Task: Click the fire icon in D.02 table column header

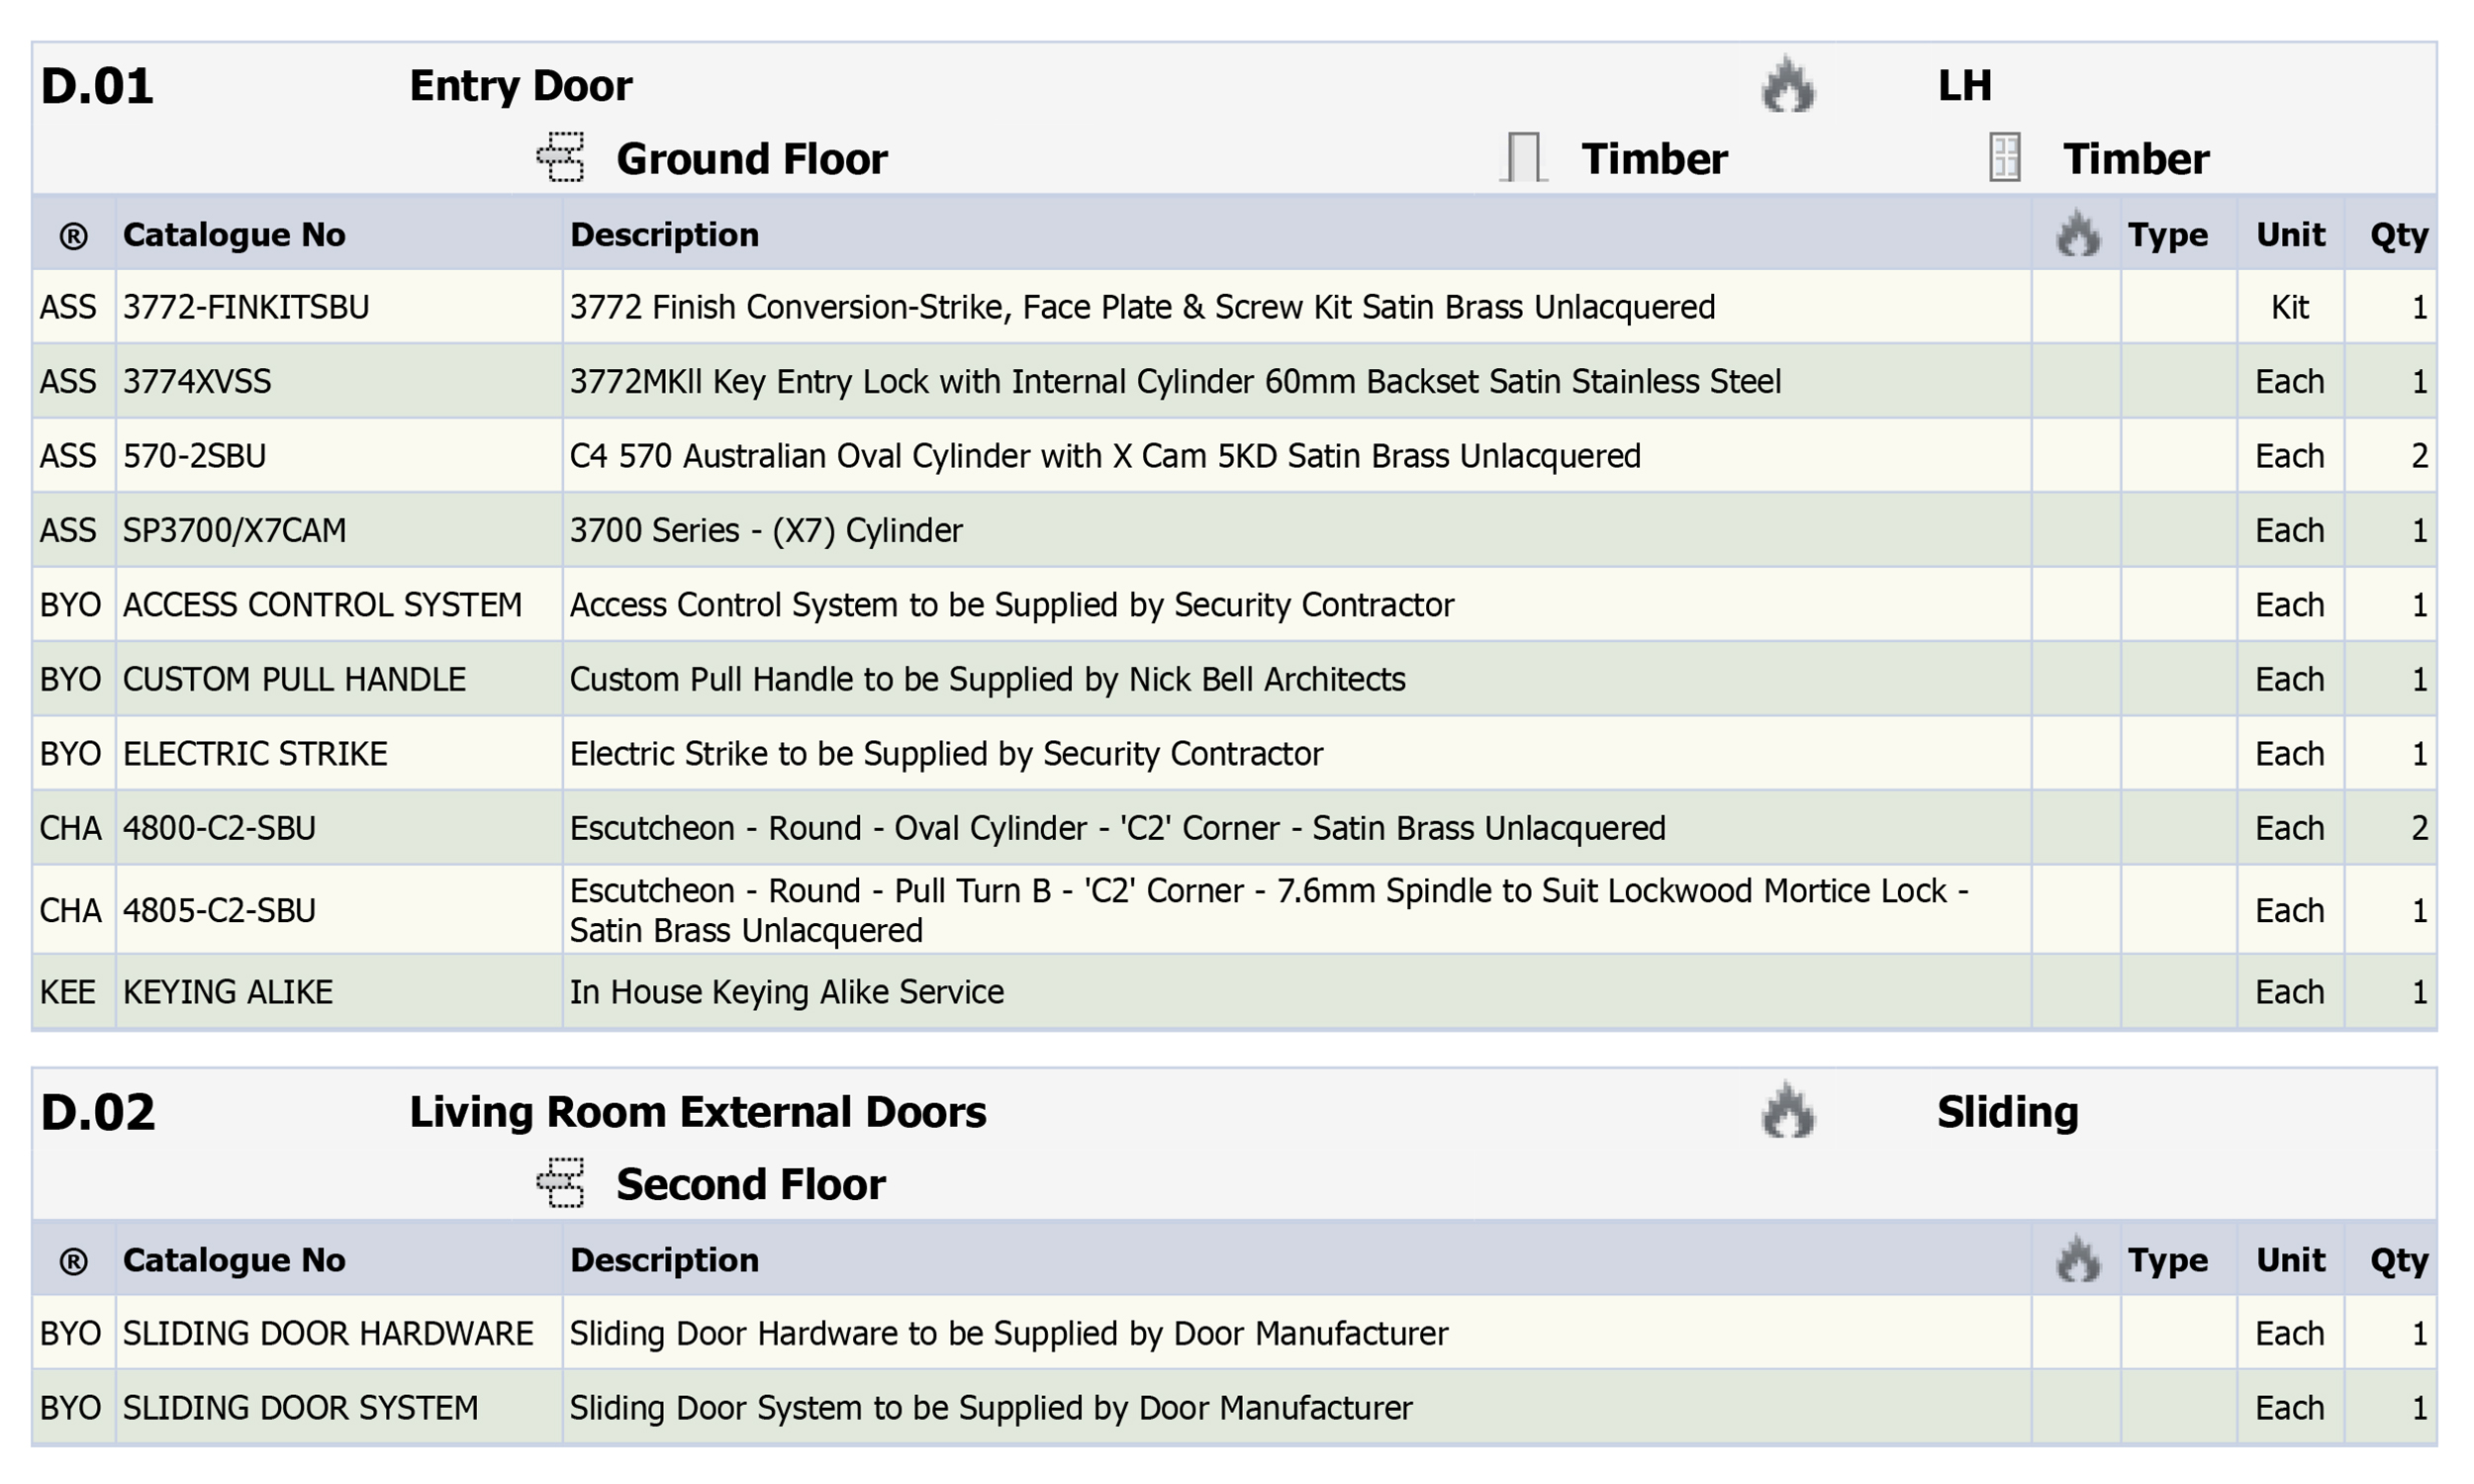Action: tap(2077, 1259)
